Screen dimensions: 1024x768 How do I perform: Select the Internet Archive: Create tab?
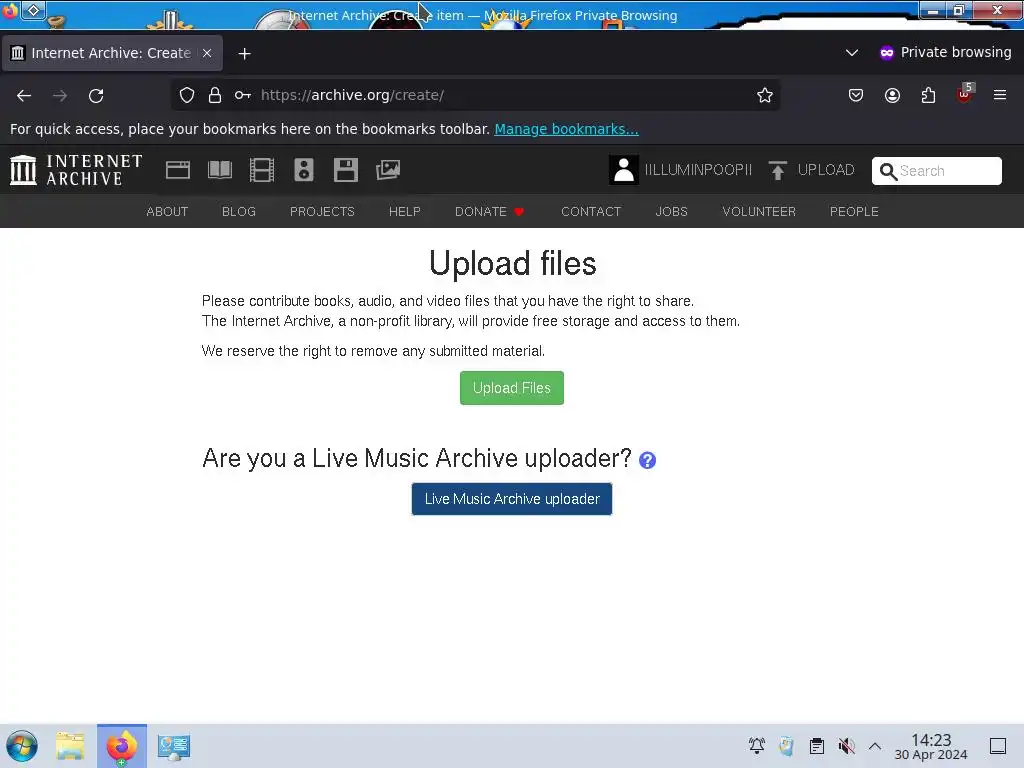(112, 53)
